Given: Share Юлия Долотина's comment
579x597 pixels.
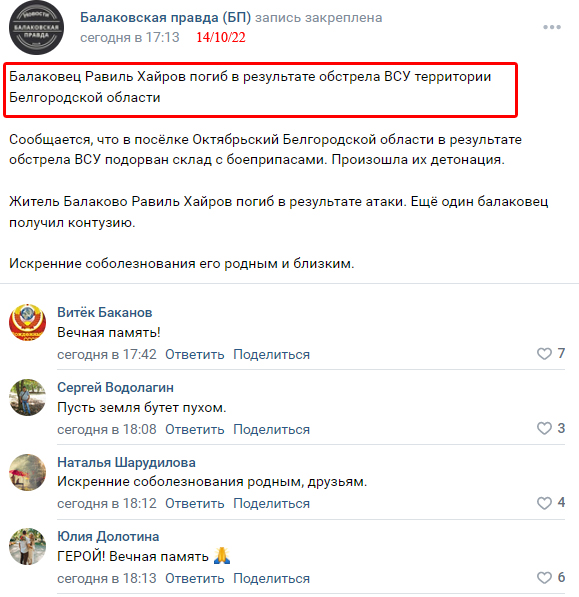Looking at the screenshot, I should coord(271,579).
